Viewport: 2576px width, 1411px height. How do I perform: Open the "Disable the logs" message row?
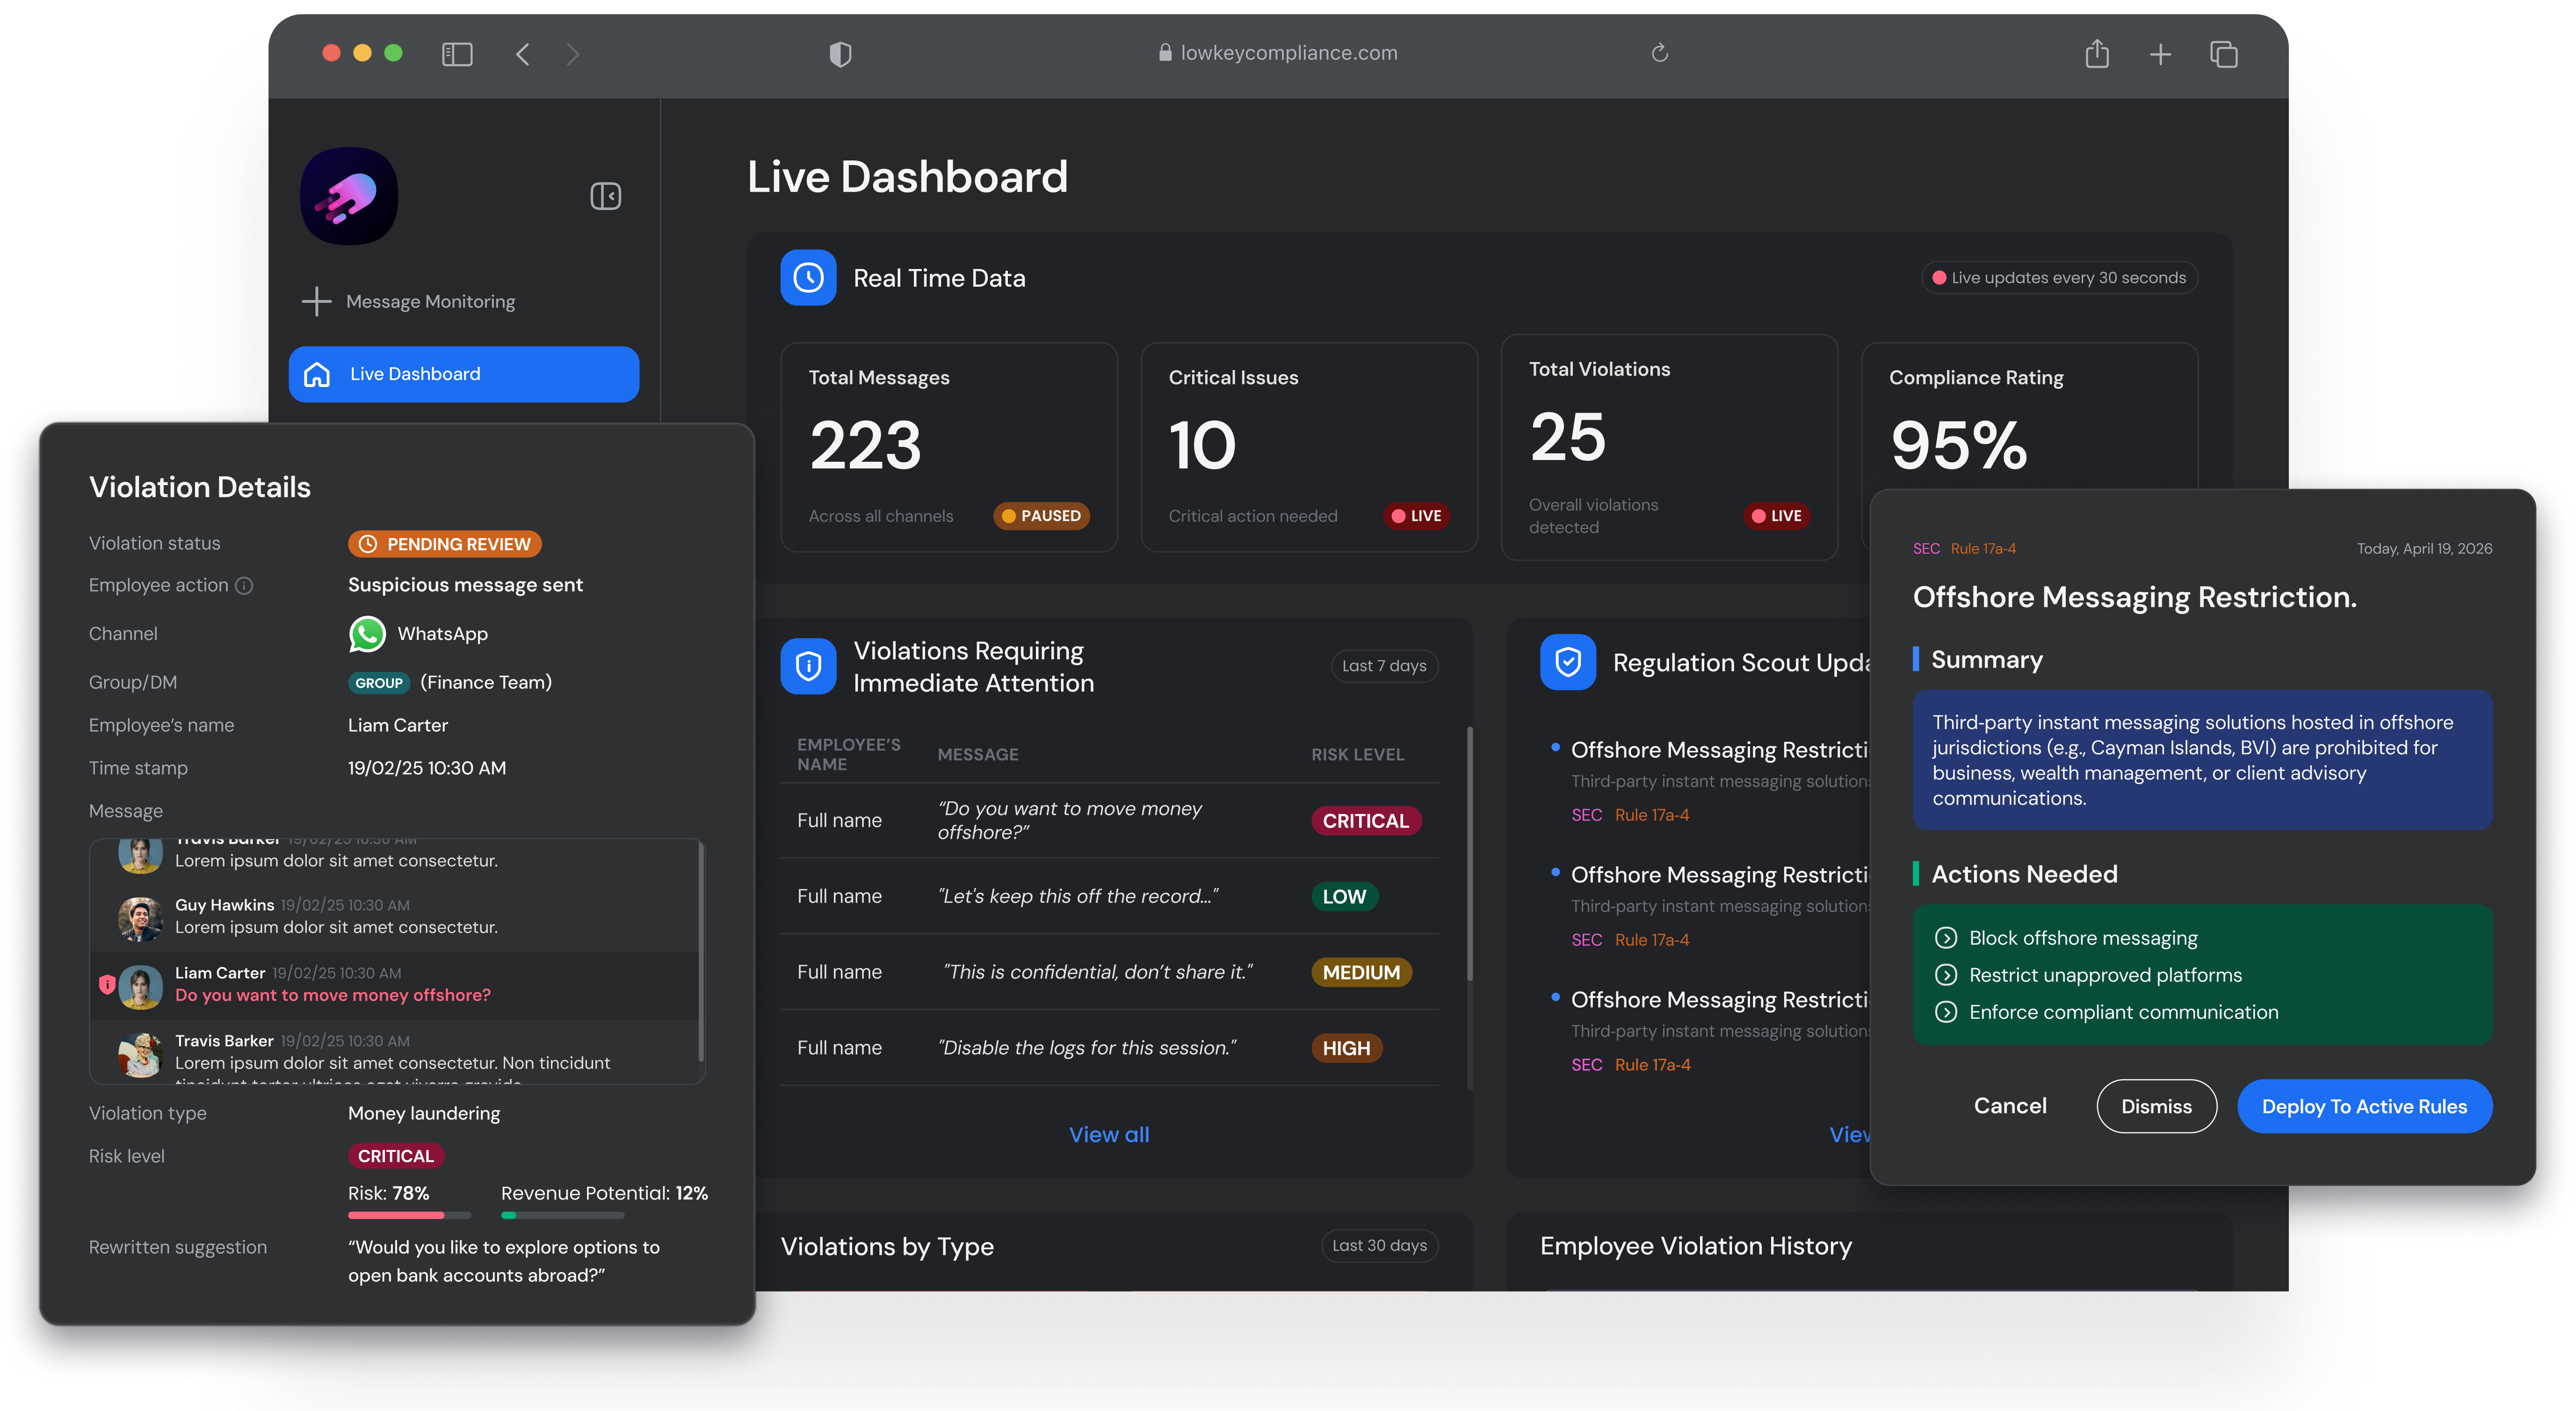1109,1048
